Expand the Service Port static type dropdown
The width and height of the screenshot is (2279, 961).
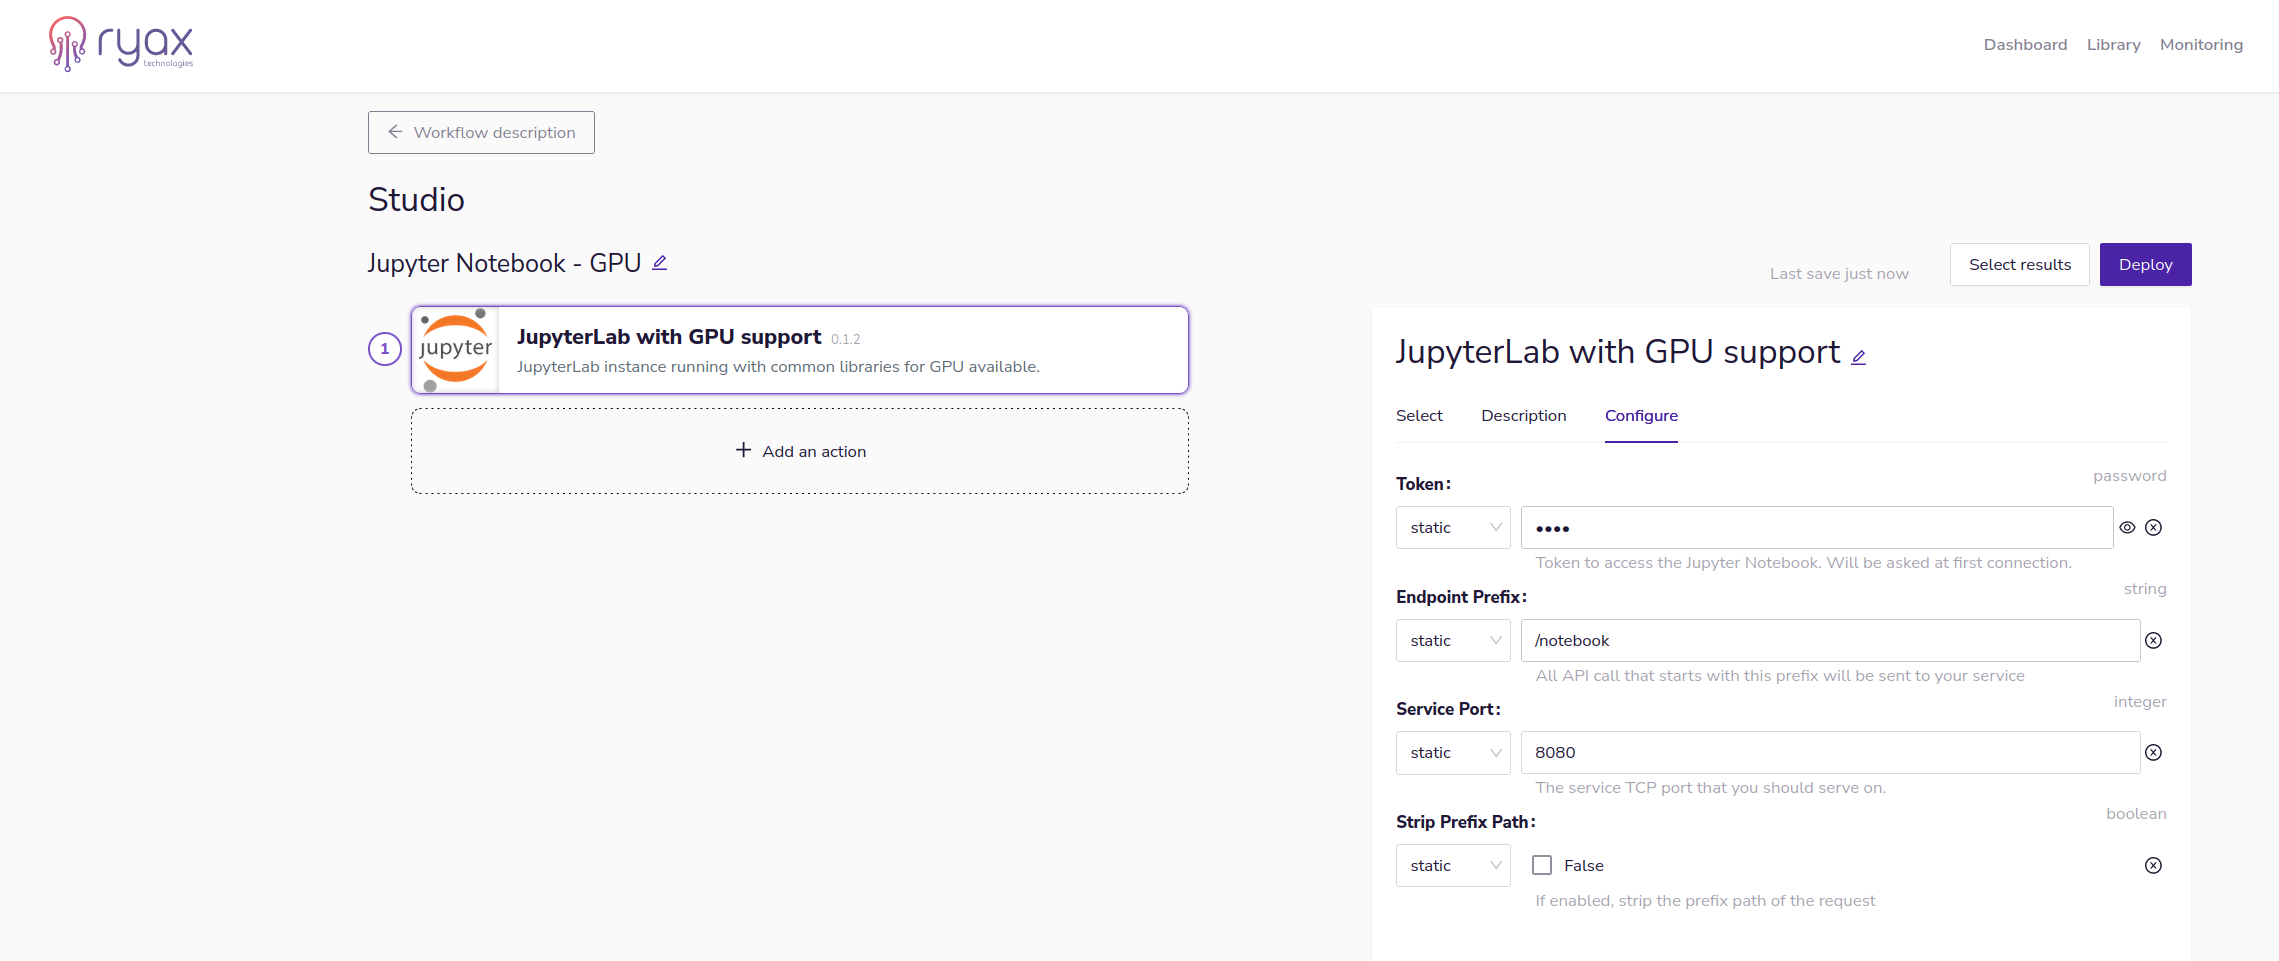1453,753
